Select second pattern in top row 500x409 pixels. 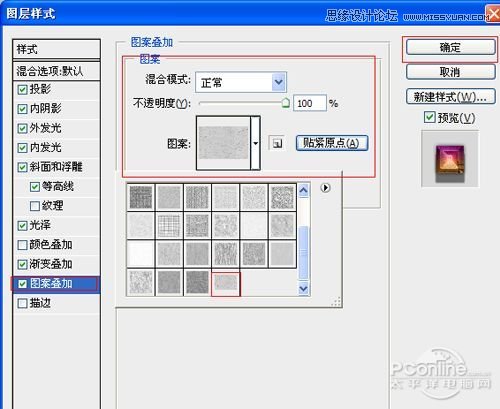(x=169, y=197)
